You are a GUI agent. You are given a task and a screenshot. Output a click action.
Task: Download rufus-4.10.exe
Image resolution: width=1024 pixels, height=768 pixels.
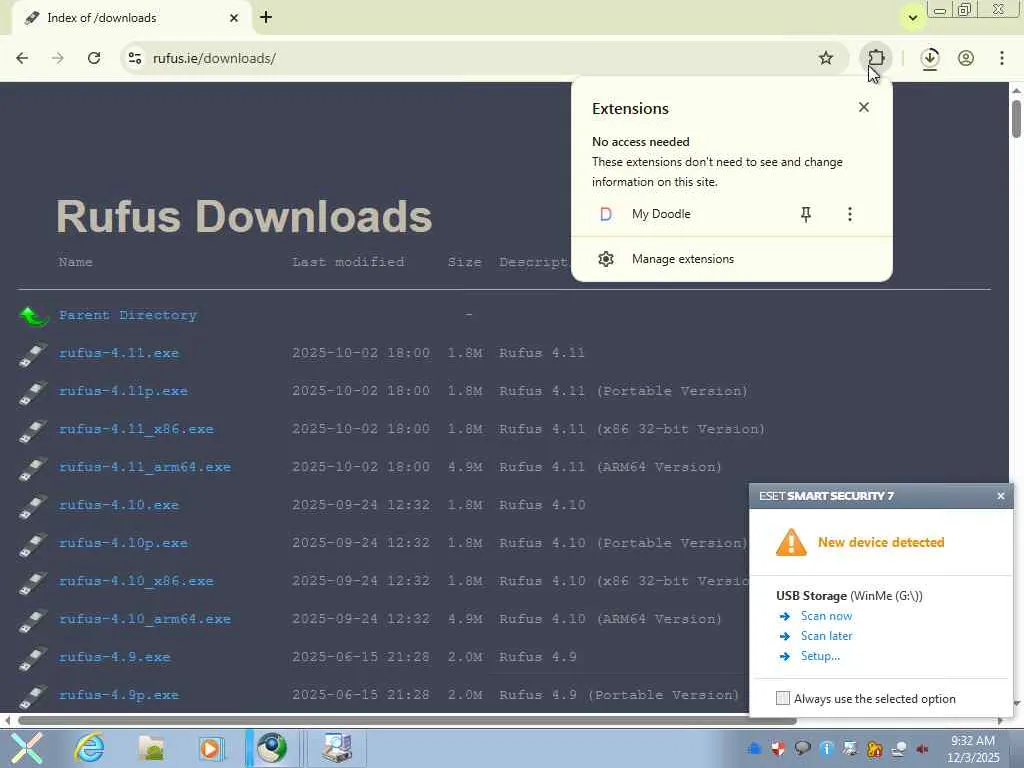[119, 505]
